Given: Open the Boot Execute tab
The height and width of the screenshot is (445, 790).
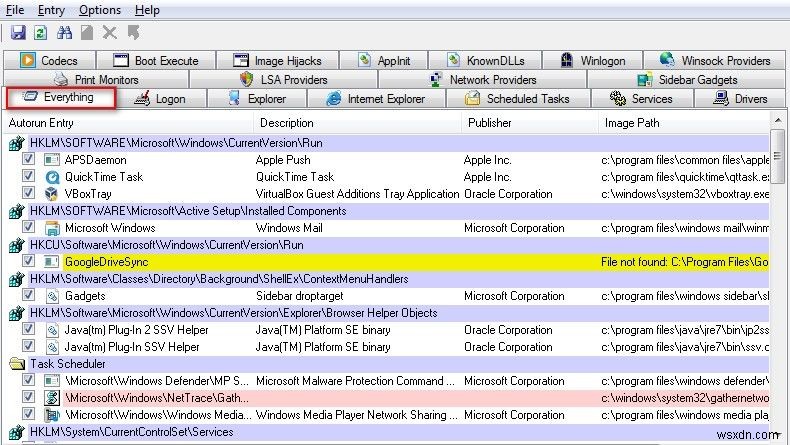Looking at the screenshot, I should tap(156, 60).
